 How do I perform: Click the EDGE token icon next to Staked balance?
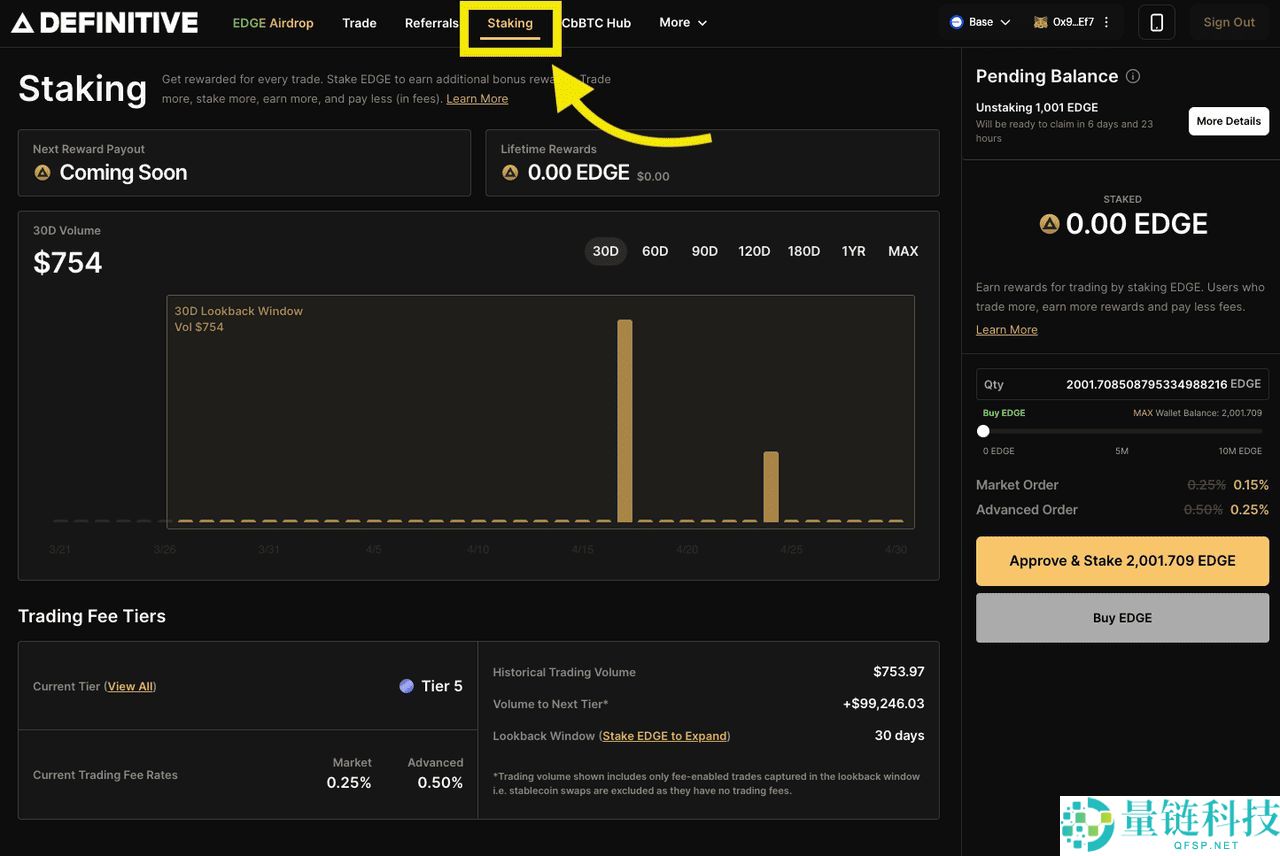pos(1049,224)
